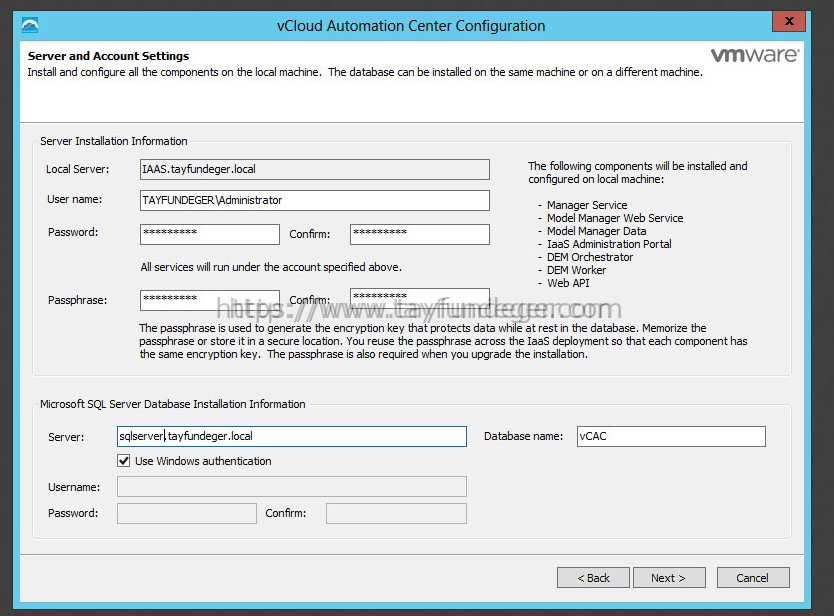Click the Next > button
Image resolution: width=834 pixels, height=616 pixels.
click(x=669, y=578)
